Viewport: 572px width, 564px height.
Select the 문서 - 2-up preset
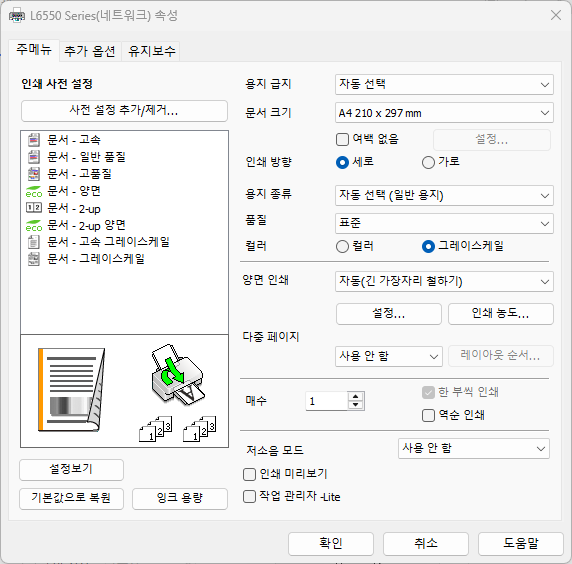click(74, 208)
